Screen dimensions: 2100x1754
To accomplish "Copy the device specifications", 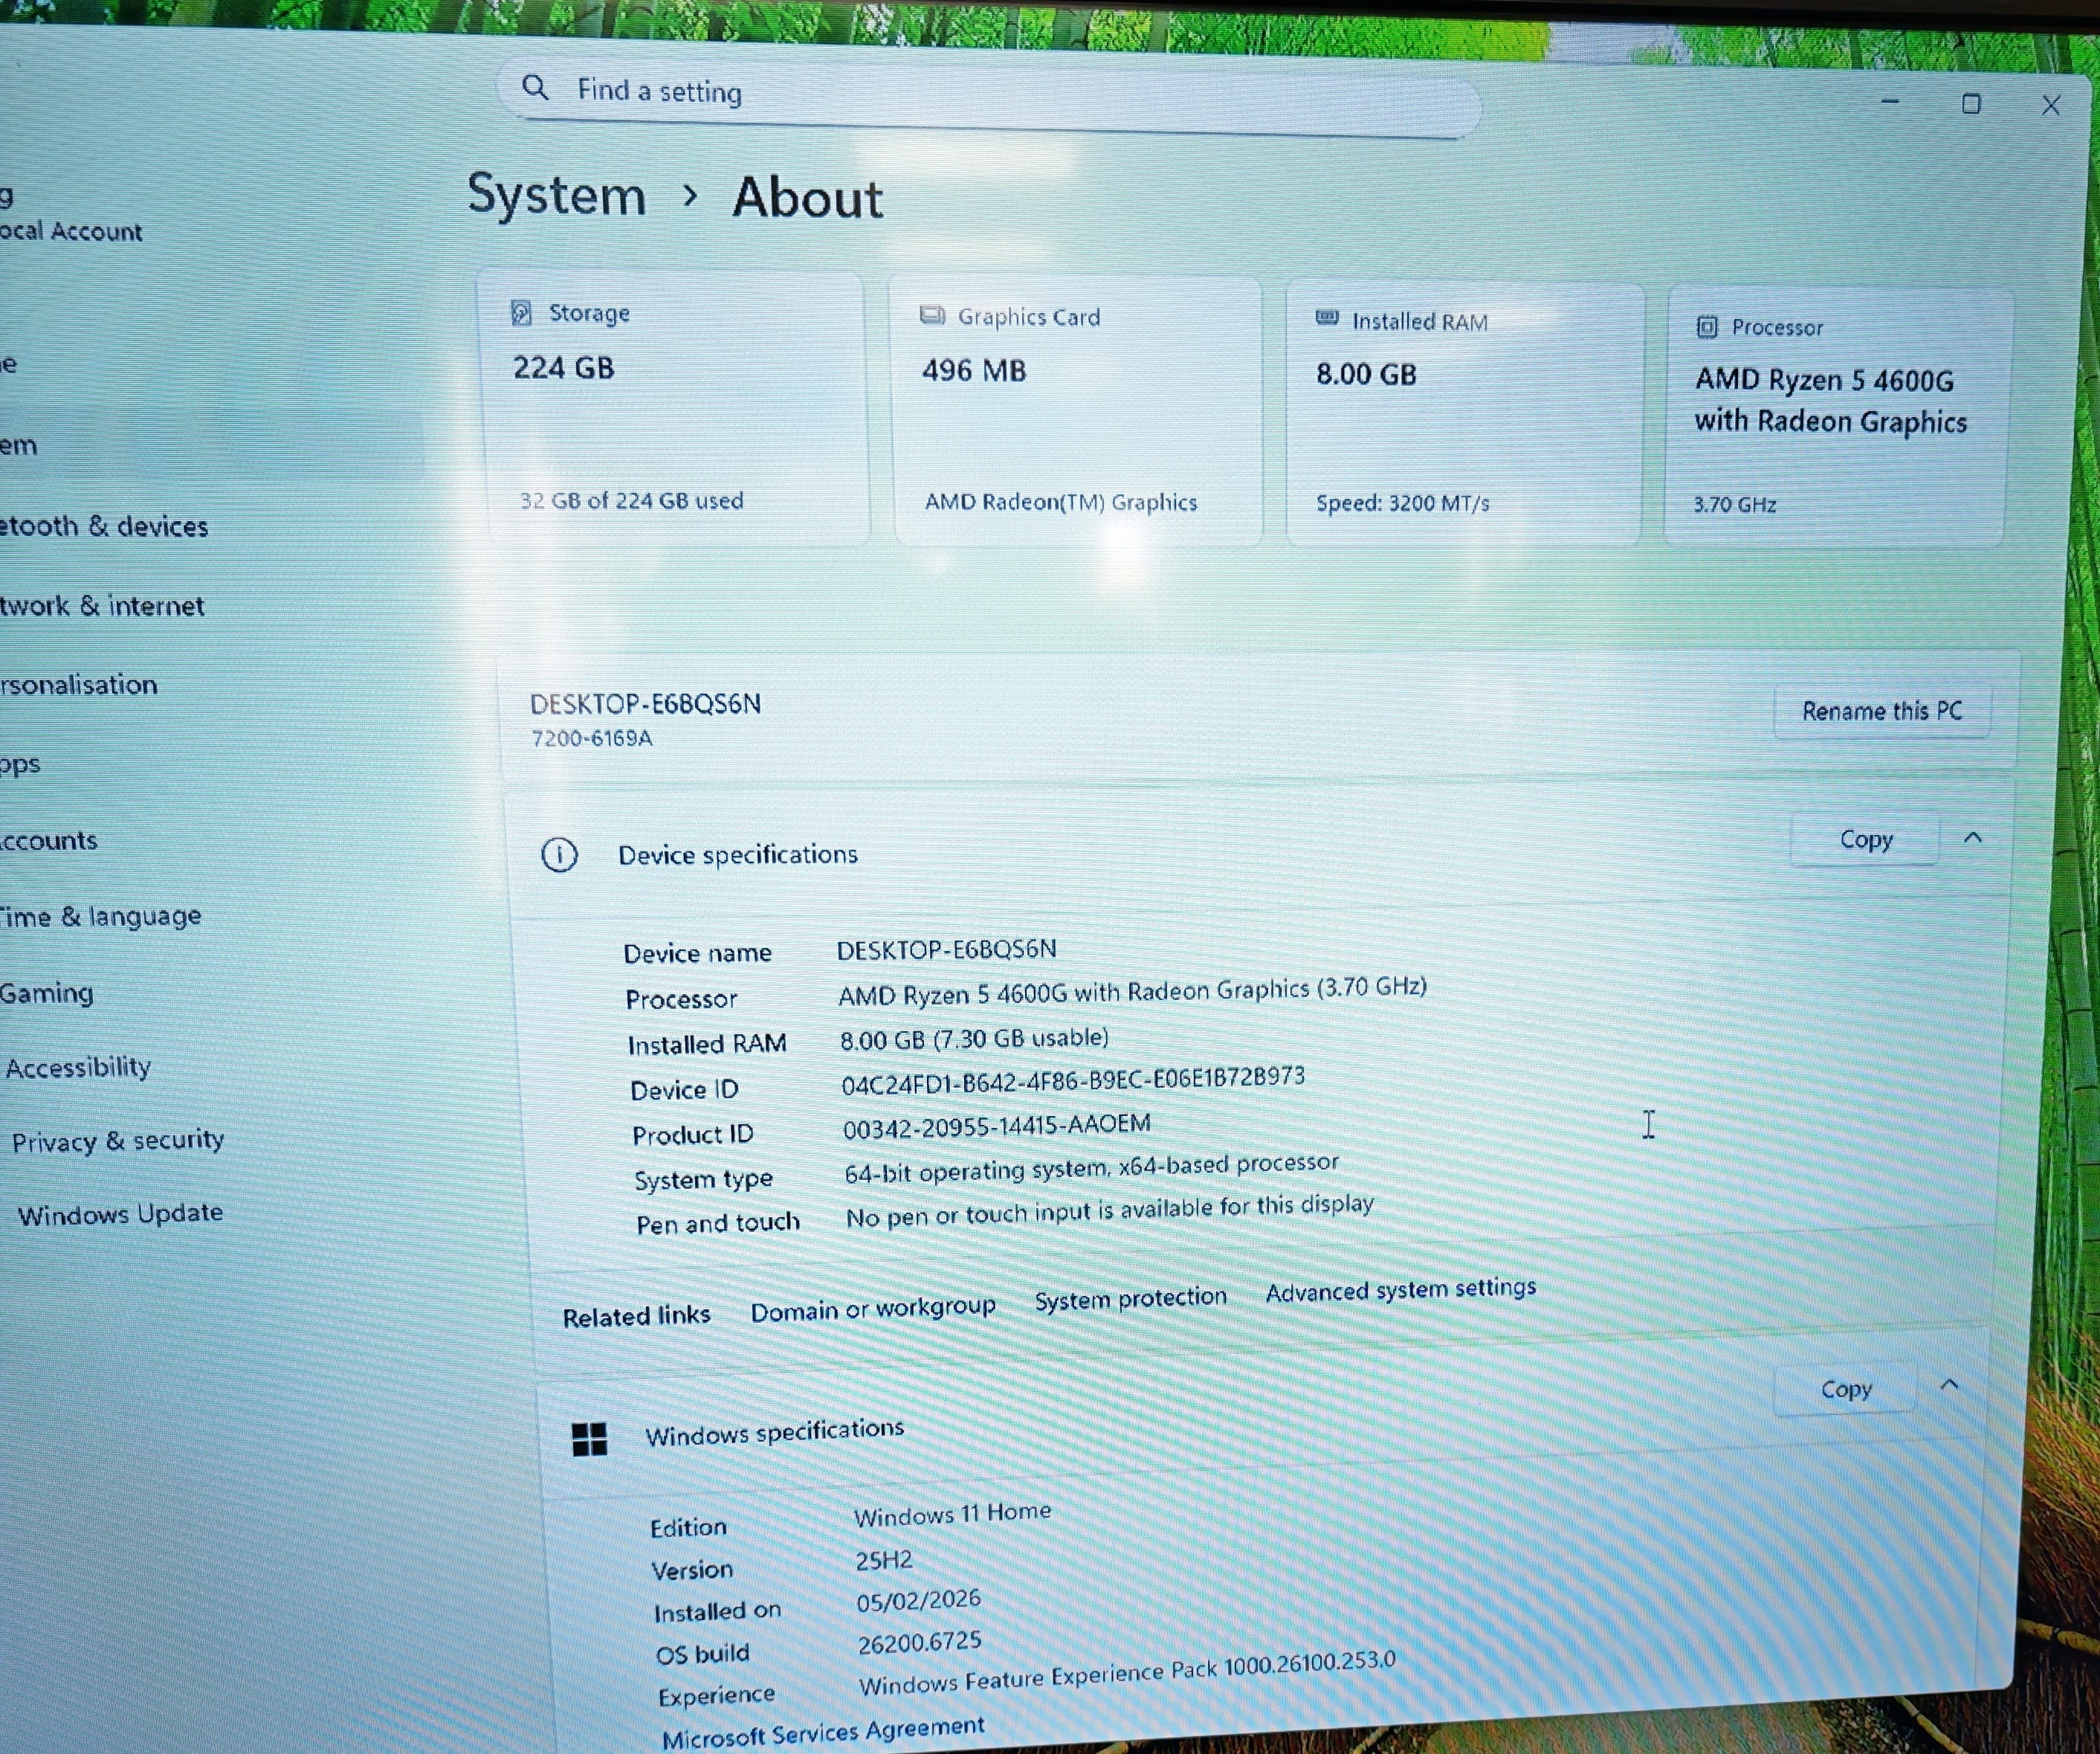I will click(1865, 840).
